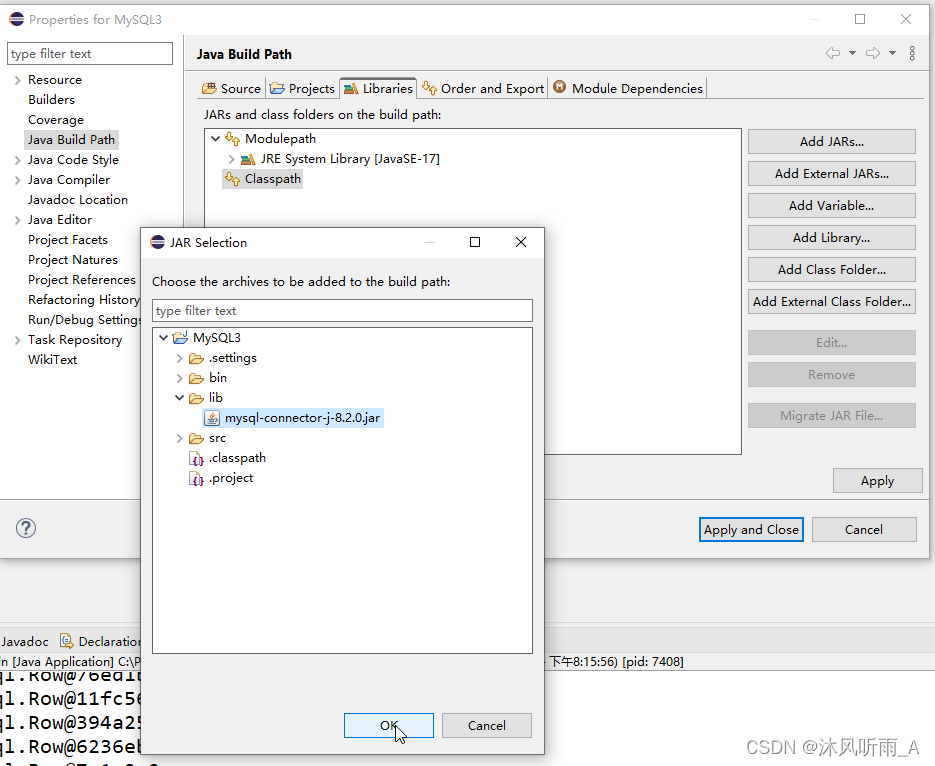Expand the Resource category

[x=17, y=80]
